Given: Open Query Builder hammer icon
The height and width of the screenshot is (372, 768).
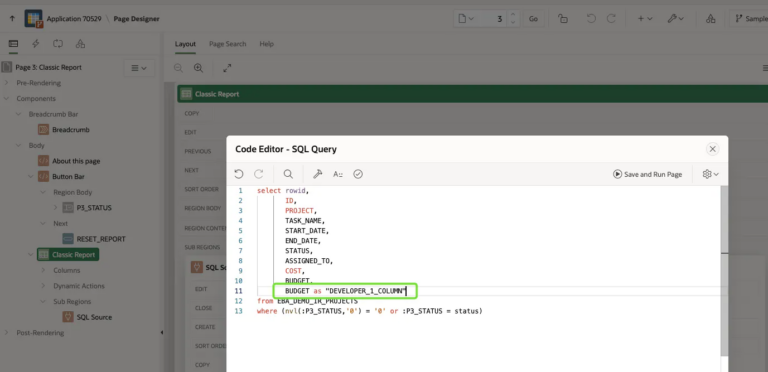Looking at the screenshot, I should tap(317, 174).
